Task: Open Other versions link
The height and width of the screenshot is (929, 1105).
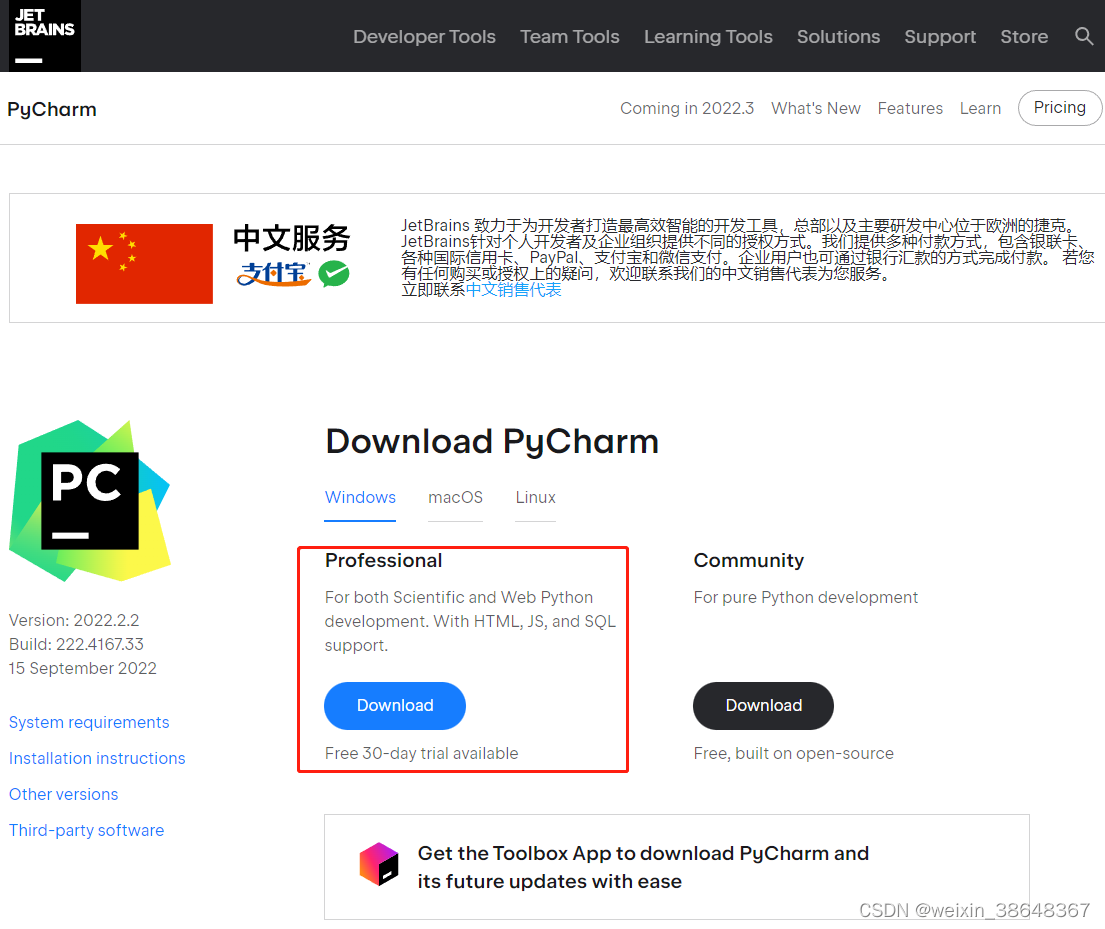Action: pyautogui.click(x=63, y=794)
